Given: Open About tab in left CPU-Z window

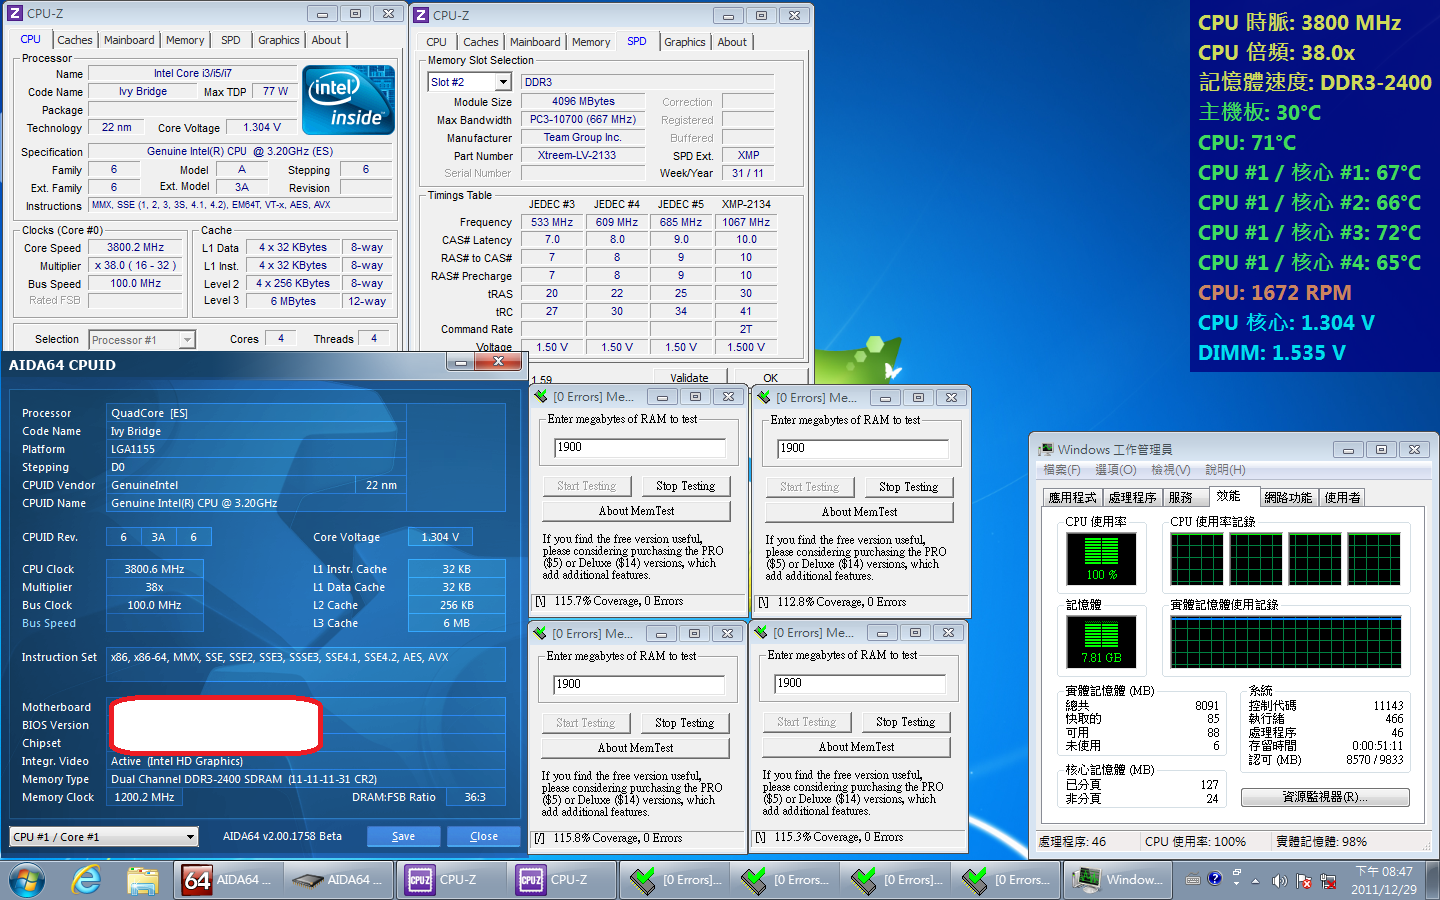Looking at the screenshot, I should (x=326, y=40).
